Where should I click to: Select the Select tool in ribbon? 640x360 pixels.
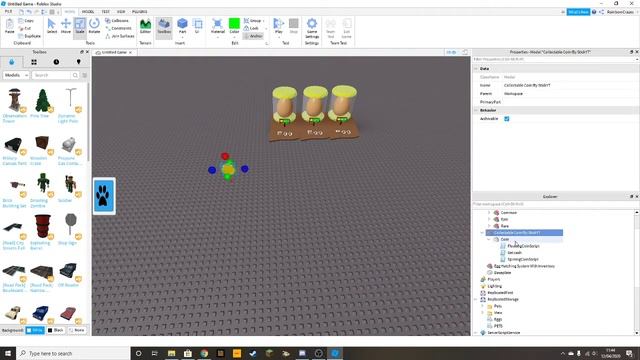[52, 26]
